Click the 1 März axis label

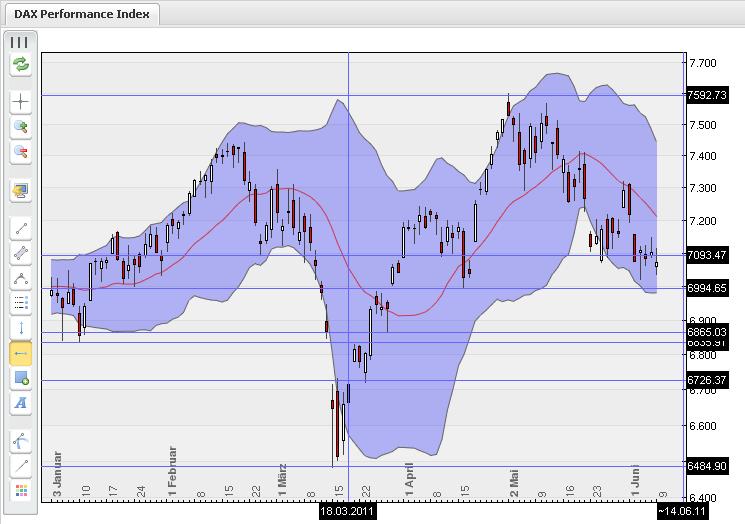point(282,480)
